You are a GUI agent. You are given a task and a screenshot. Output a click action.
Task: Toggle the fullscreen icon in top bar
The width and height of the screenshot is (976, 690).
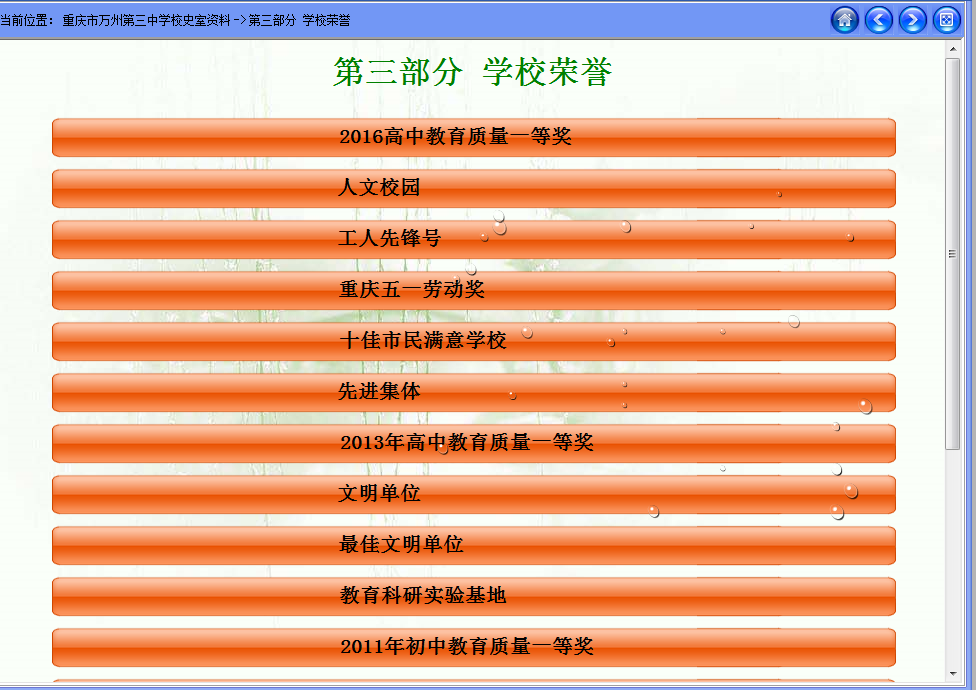coord(946,21)
